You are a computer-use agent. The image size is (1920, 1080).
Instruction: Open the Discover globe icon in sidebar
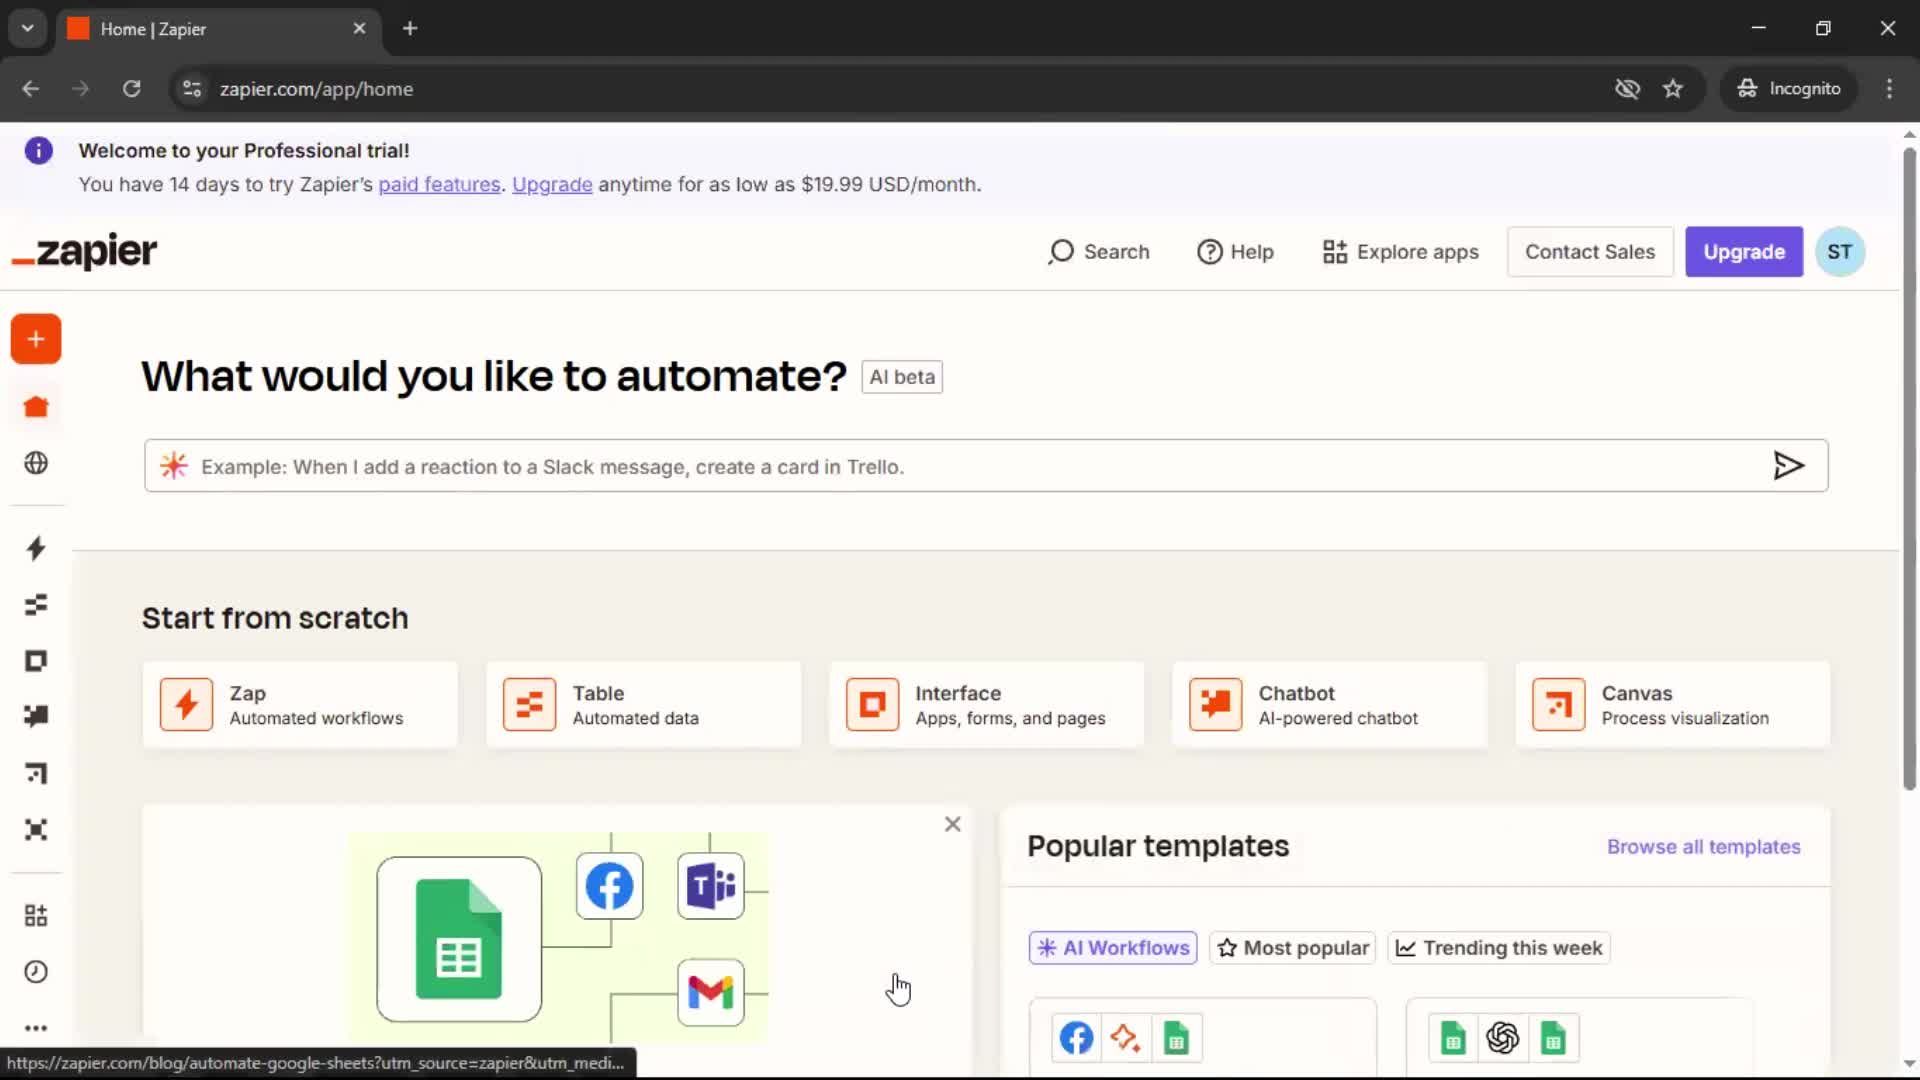[x=36, y=463]
